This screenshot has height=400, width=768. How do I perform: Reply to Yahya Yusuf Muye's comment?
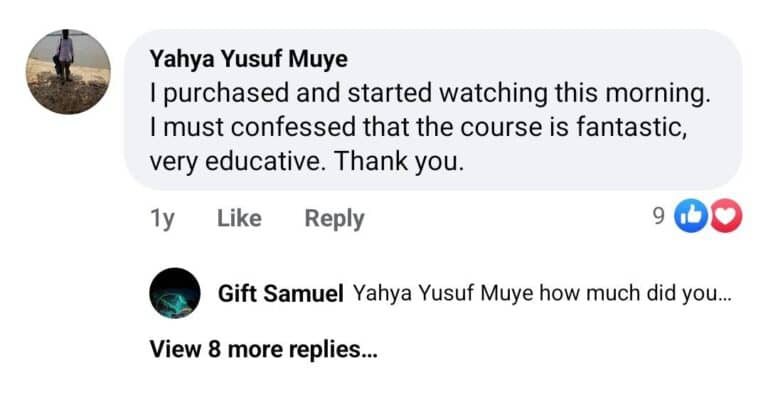pos(334,218)
